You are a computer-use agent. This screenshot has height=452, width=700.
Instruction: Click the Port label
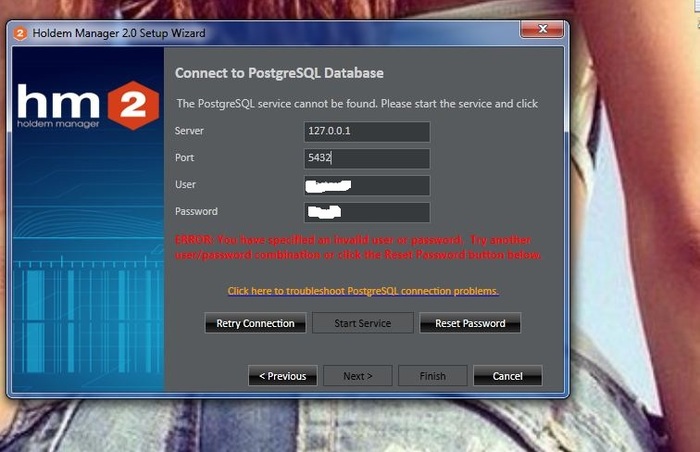click(184, 158)
